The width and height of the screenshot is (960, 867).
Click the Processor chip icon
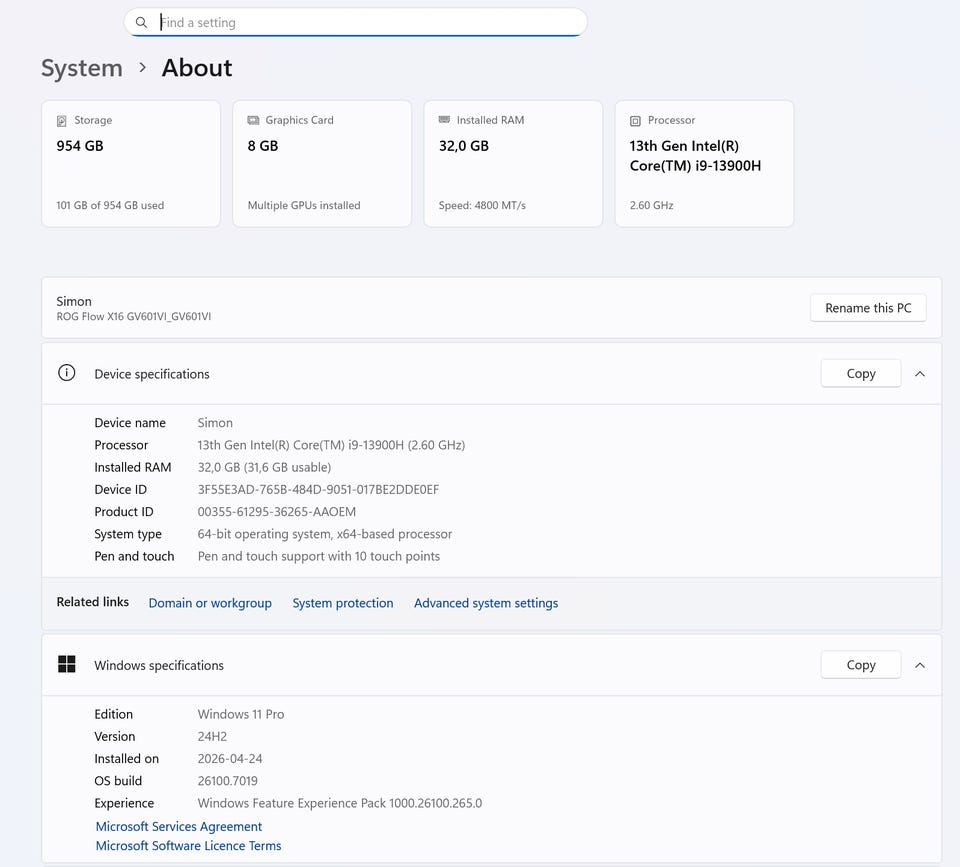pyautogui.click(x=635, y=120)
